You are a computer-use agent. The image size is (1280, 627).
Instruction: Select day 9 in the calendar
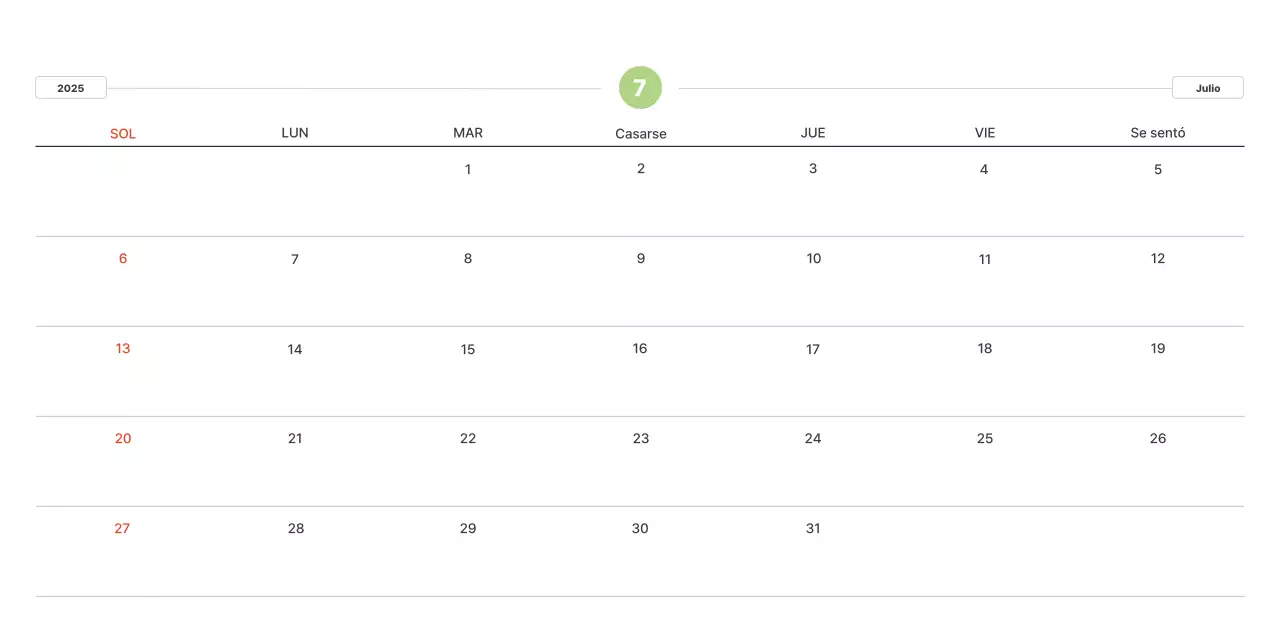(641, 258)
